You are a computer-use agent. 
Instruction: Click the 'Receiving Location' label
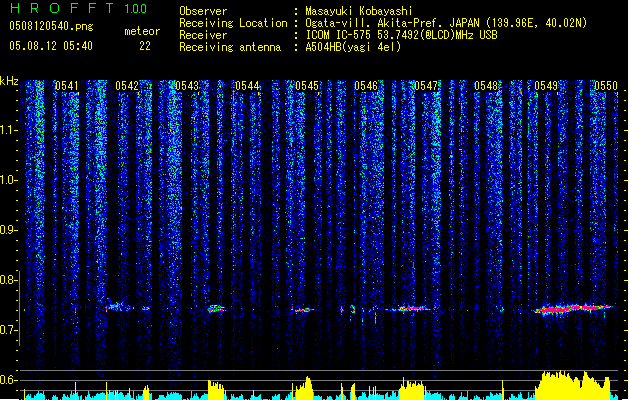(233, 23)
